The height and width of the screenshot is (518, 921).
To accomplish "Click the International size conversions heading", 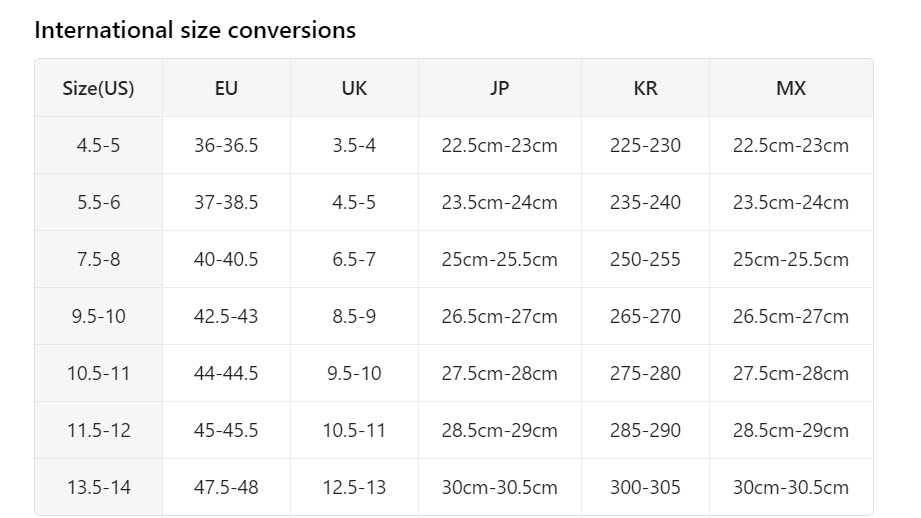I will point(195,30).
